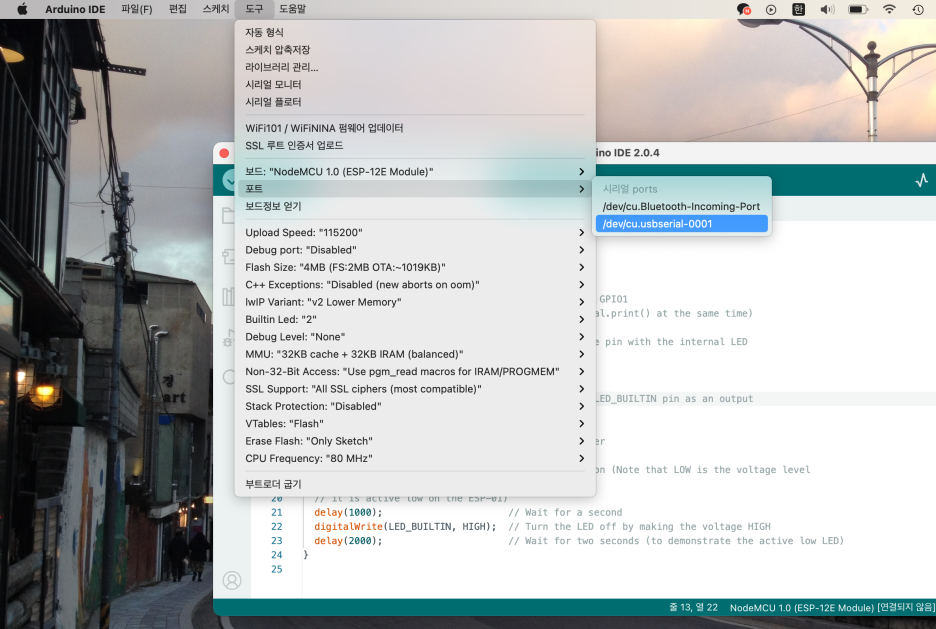Expand Stack Protection "Disabled" submenu
936x629 pixels.
[x=415, y=405]
